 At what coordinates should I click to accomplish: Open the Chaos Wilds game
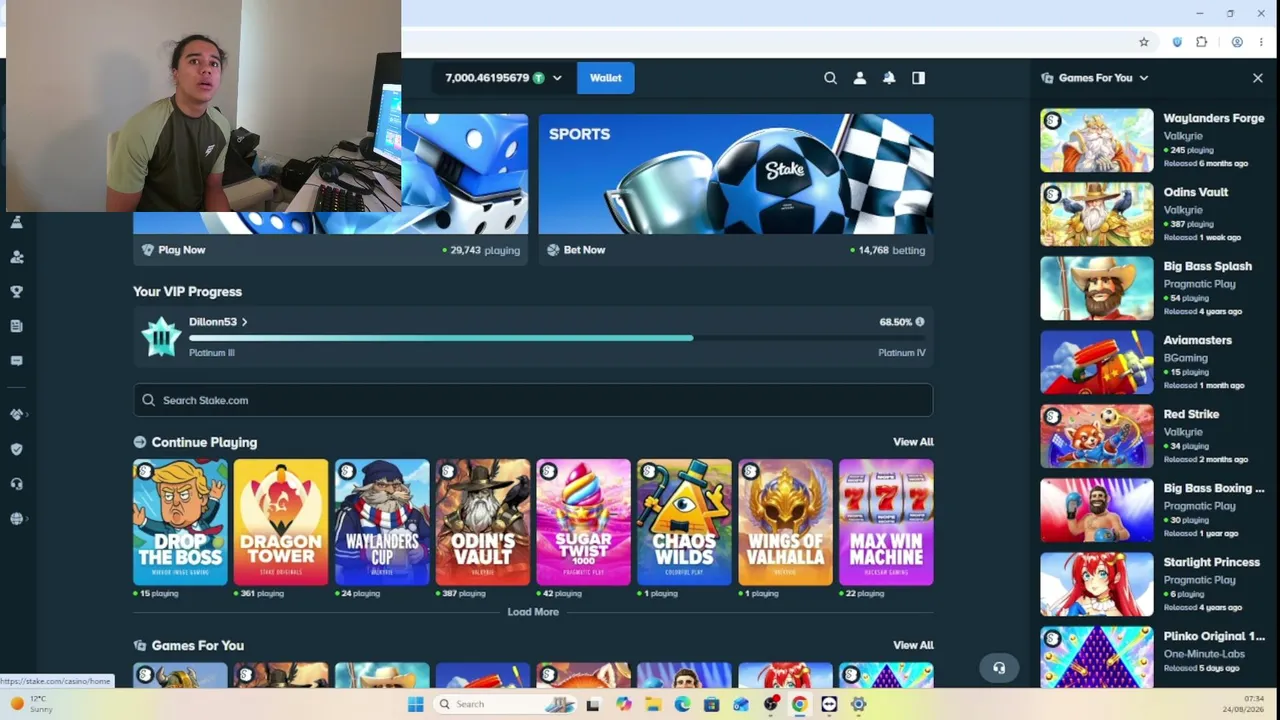click(x=684, y=522)
